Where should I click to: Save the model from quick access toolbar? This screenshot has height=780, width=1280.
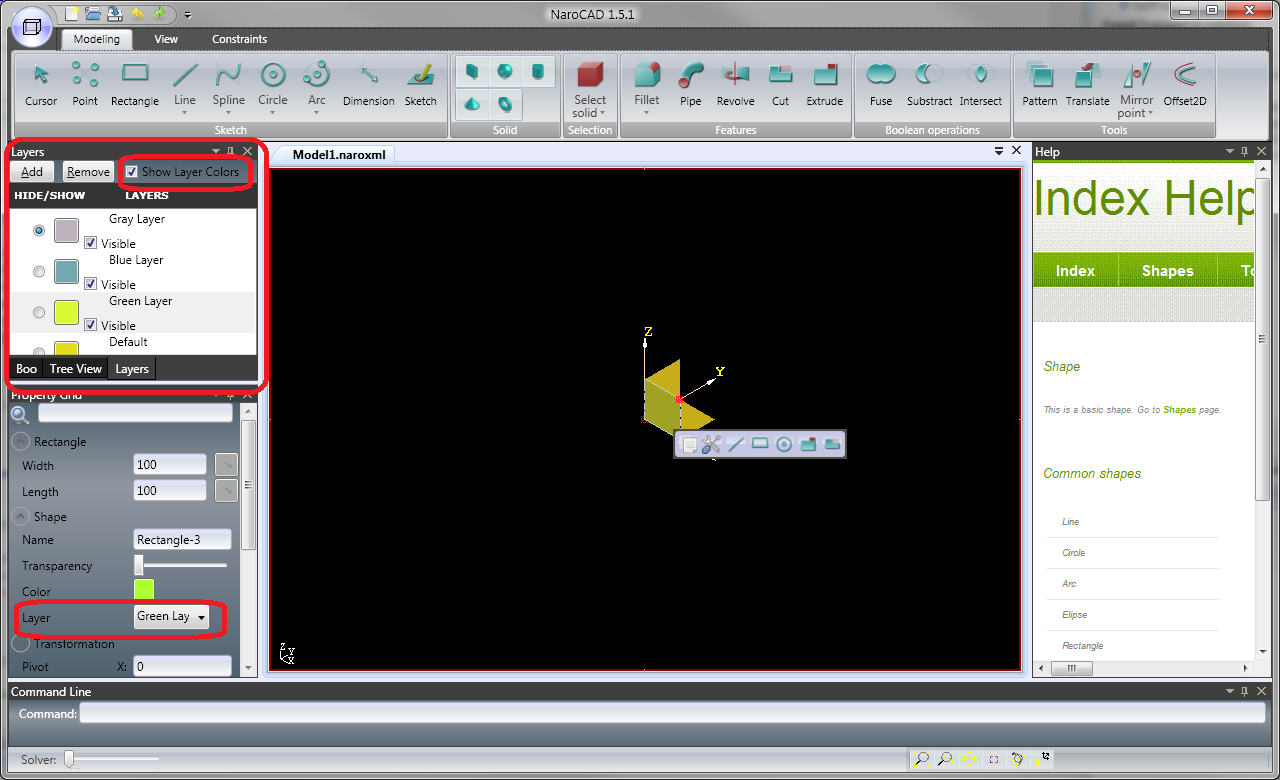(x=115, y=14)
